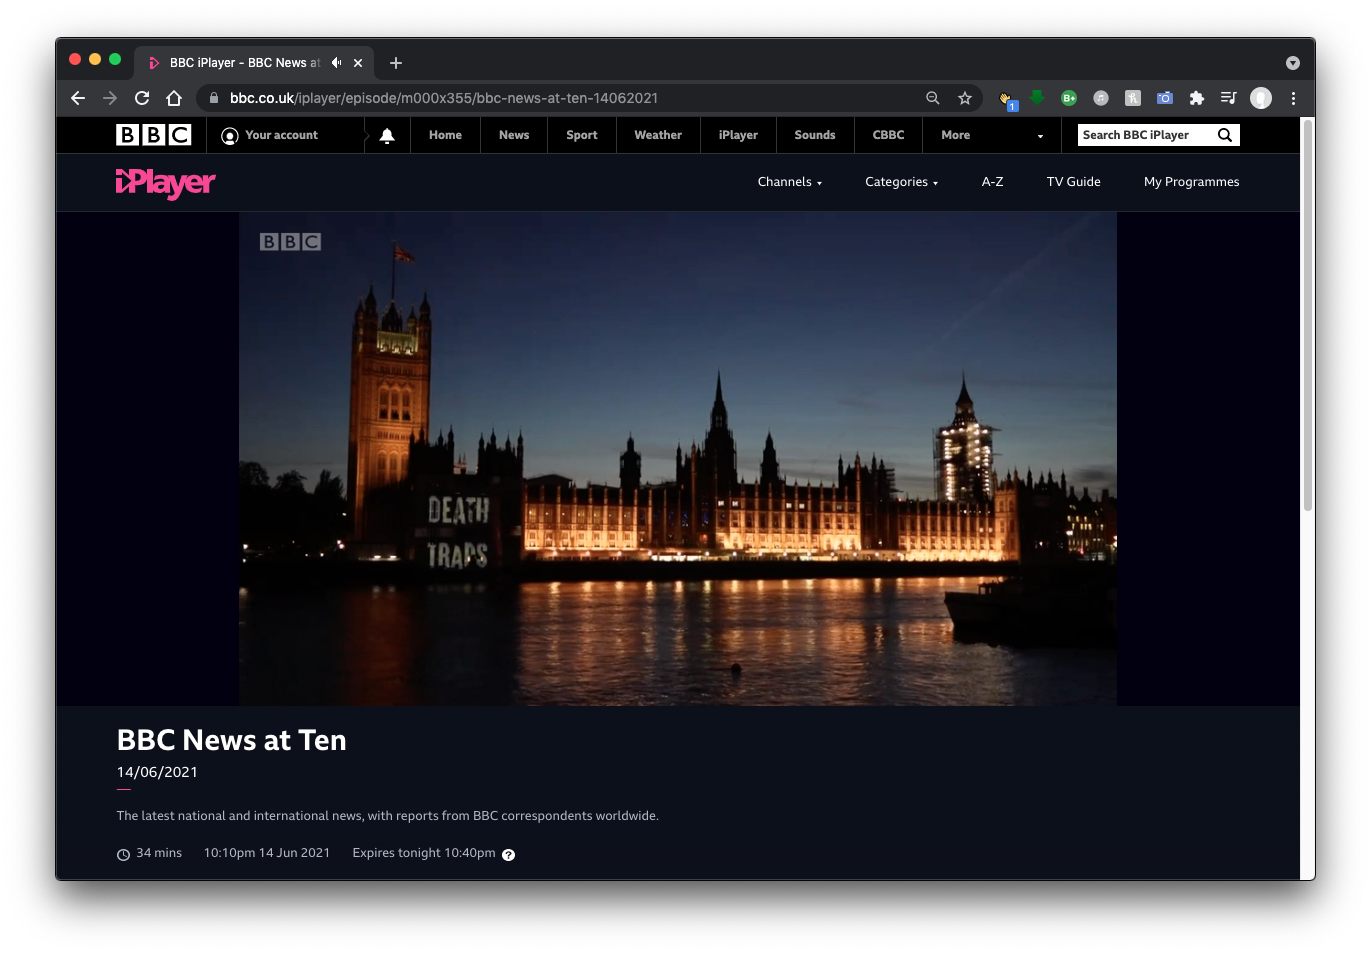Open the News nav item
The image size is (1371, 954).
514,135
